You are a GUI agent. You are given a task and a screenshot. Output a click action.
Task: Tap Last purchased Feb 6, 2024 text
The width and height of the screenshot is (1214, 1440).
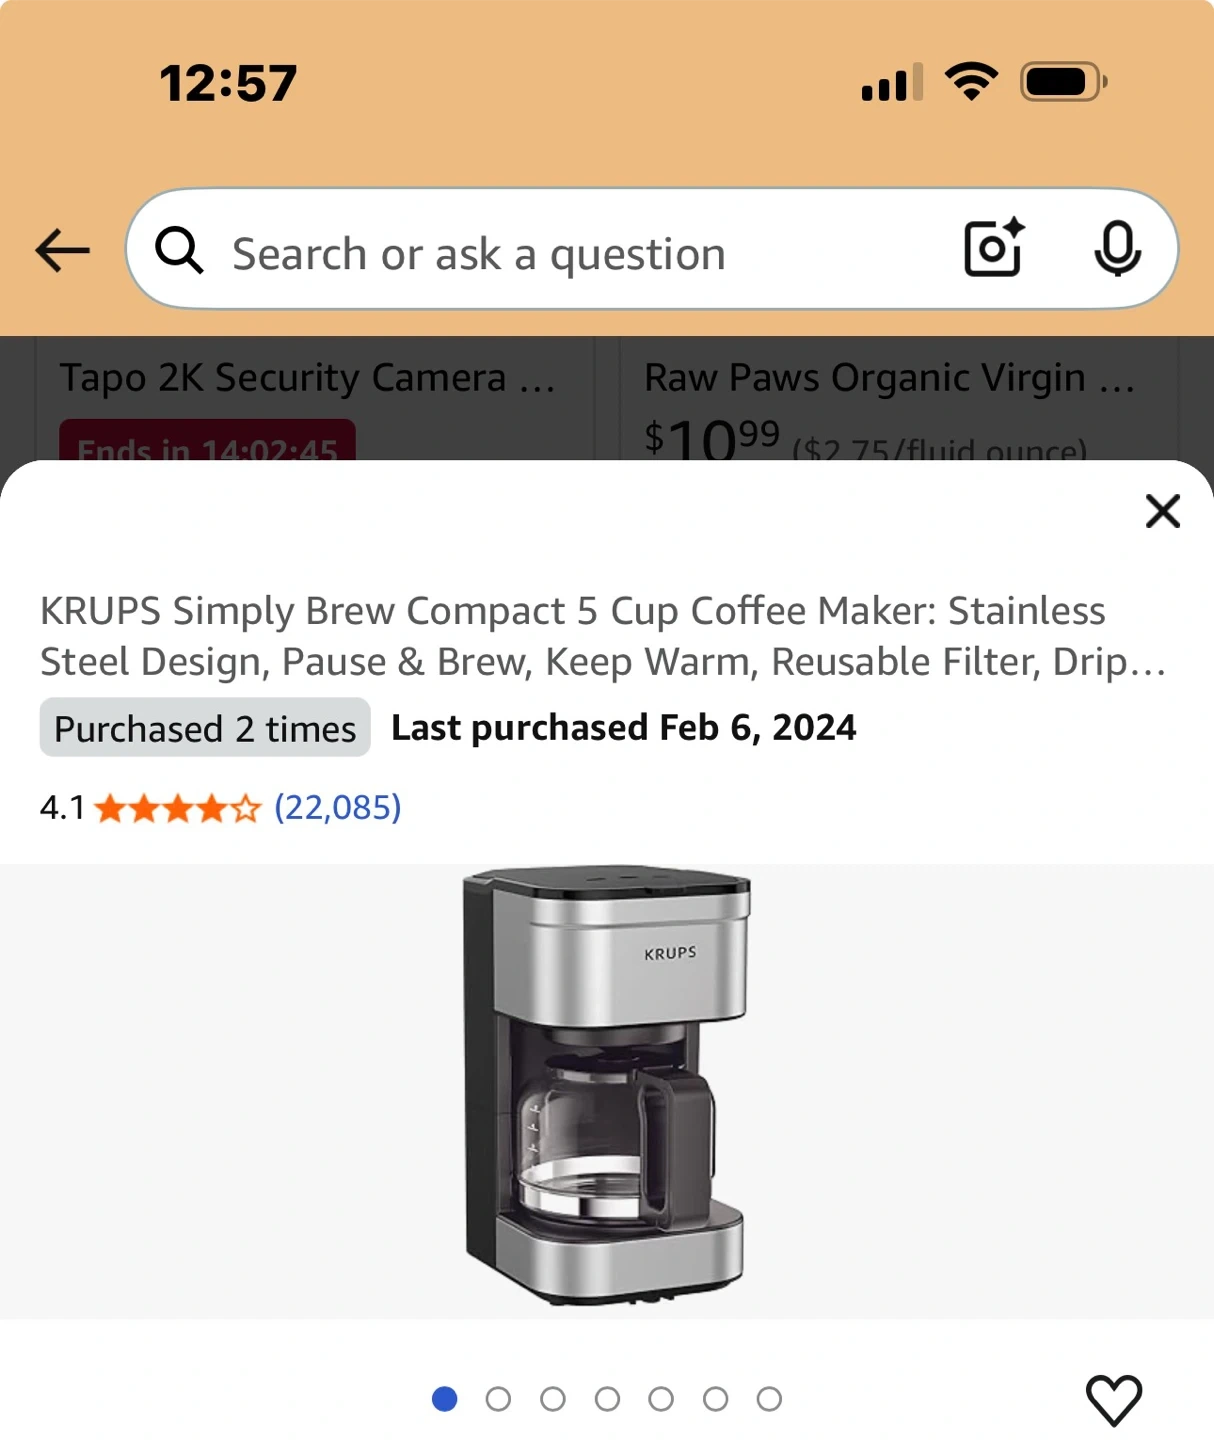point(624,728)
